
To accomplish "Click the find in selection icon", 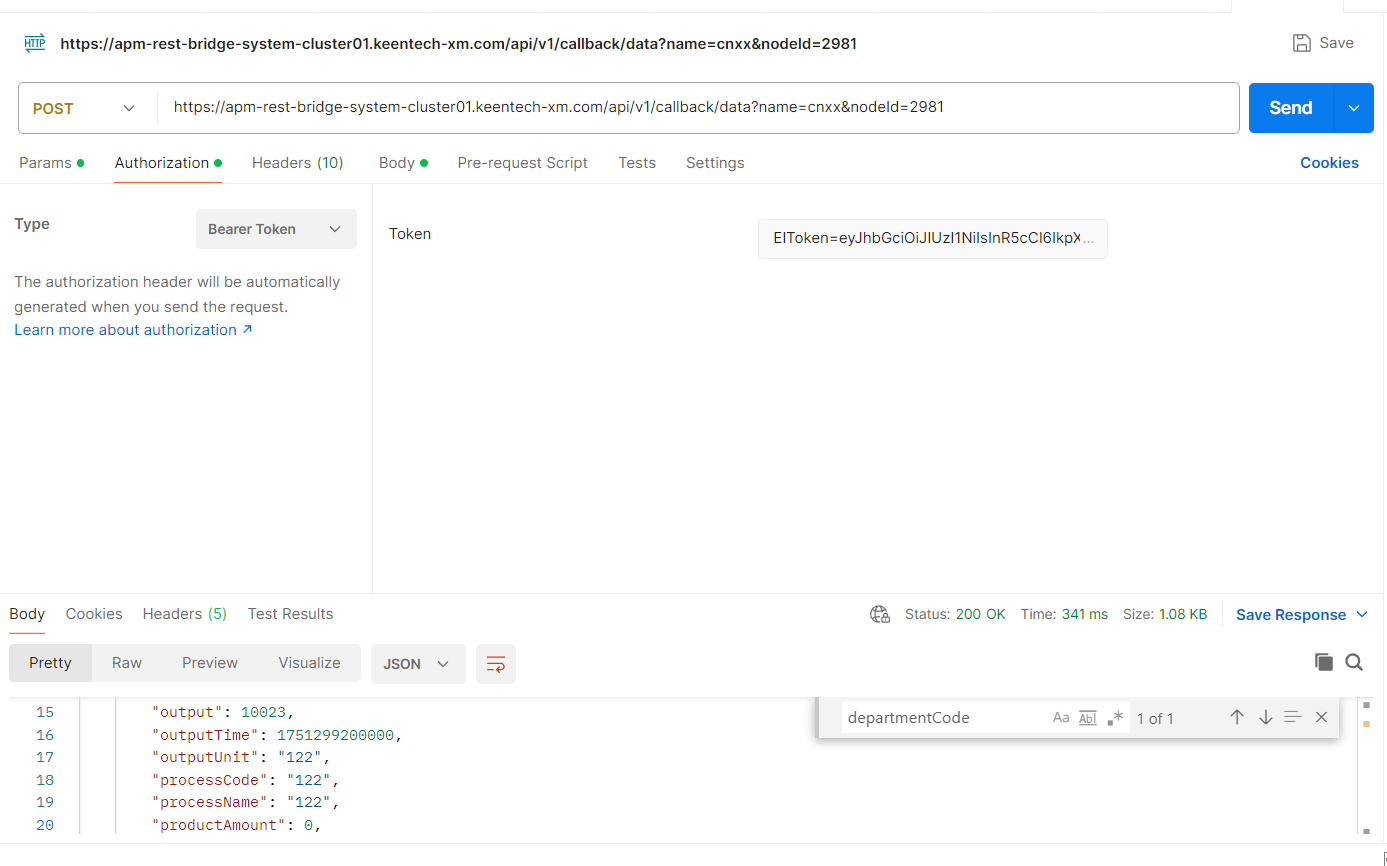I will click(1293, 717).
